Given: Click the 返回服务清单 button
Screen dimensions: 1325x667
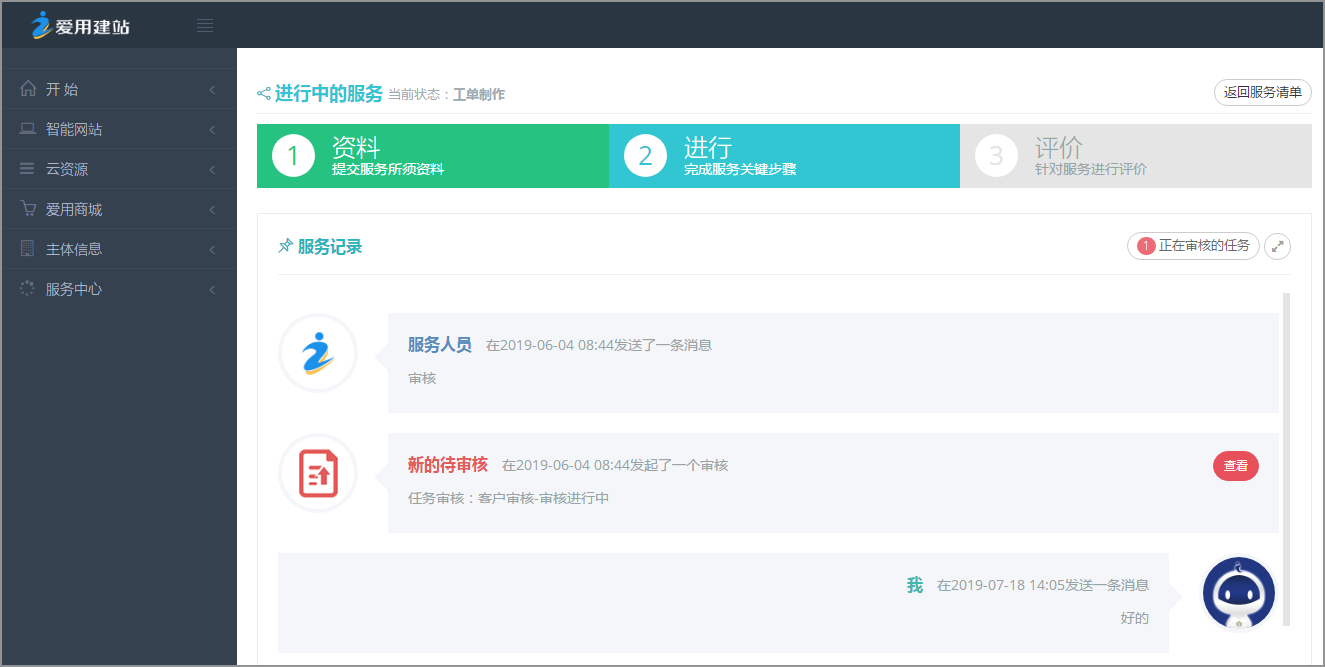Looking at the screenshot, I should 1263,93.
